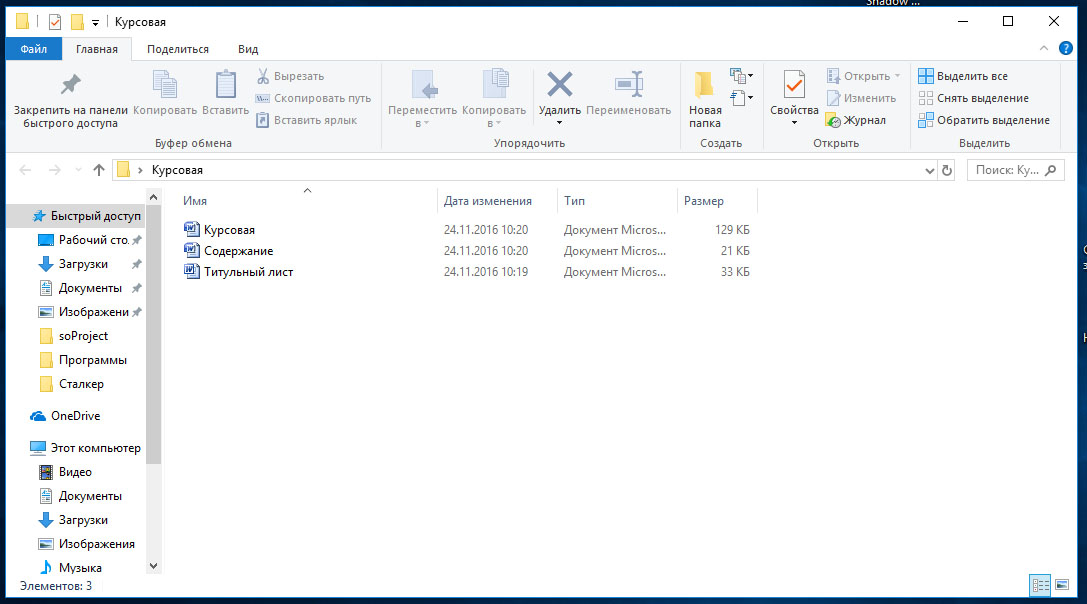Open the Журнал (History) ribbon icon
This screenshot has height=604, width=1087.
[x=835, y=120]
